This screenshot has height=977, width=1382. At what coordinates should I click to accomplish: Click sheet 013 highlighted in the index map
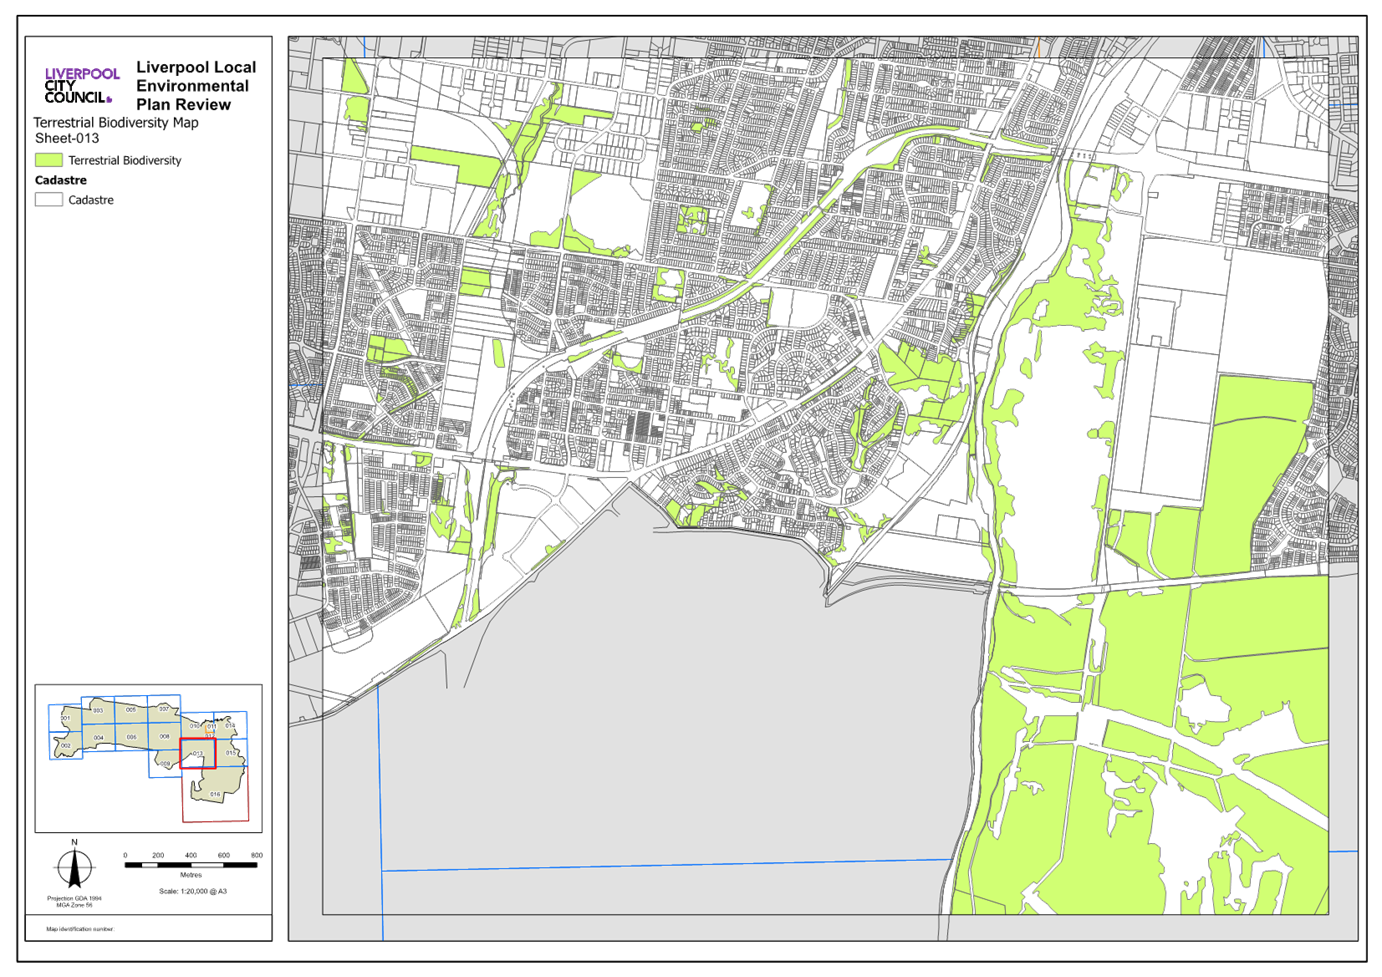[198, 753]
